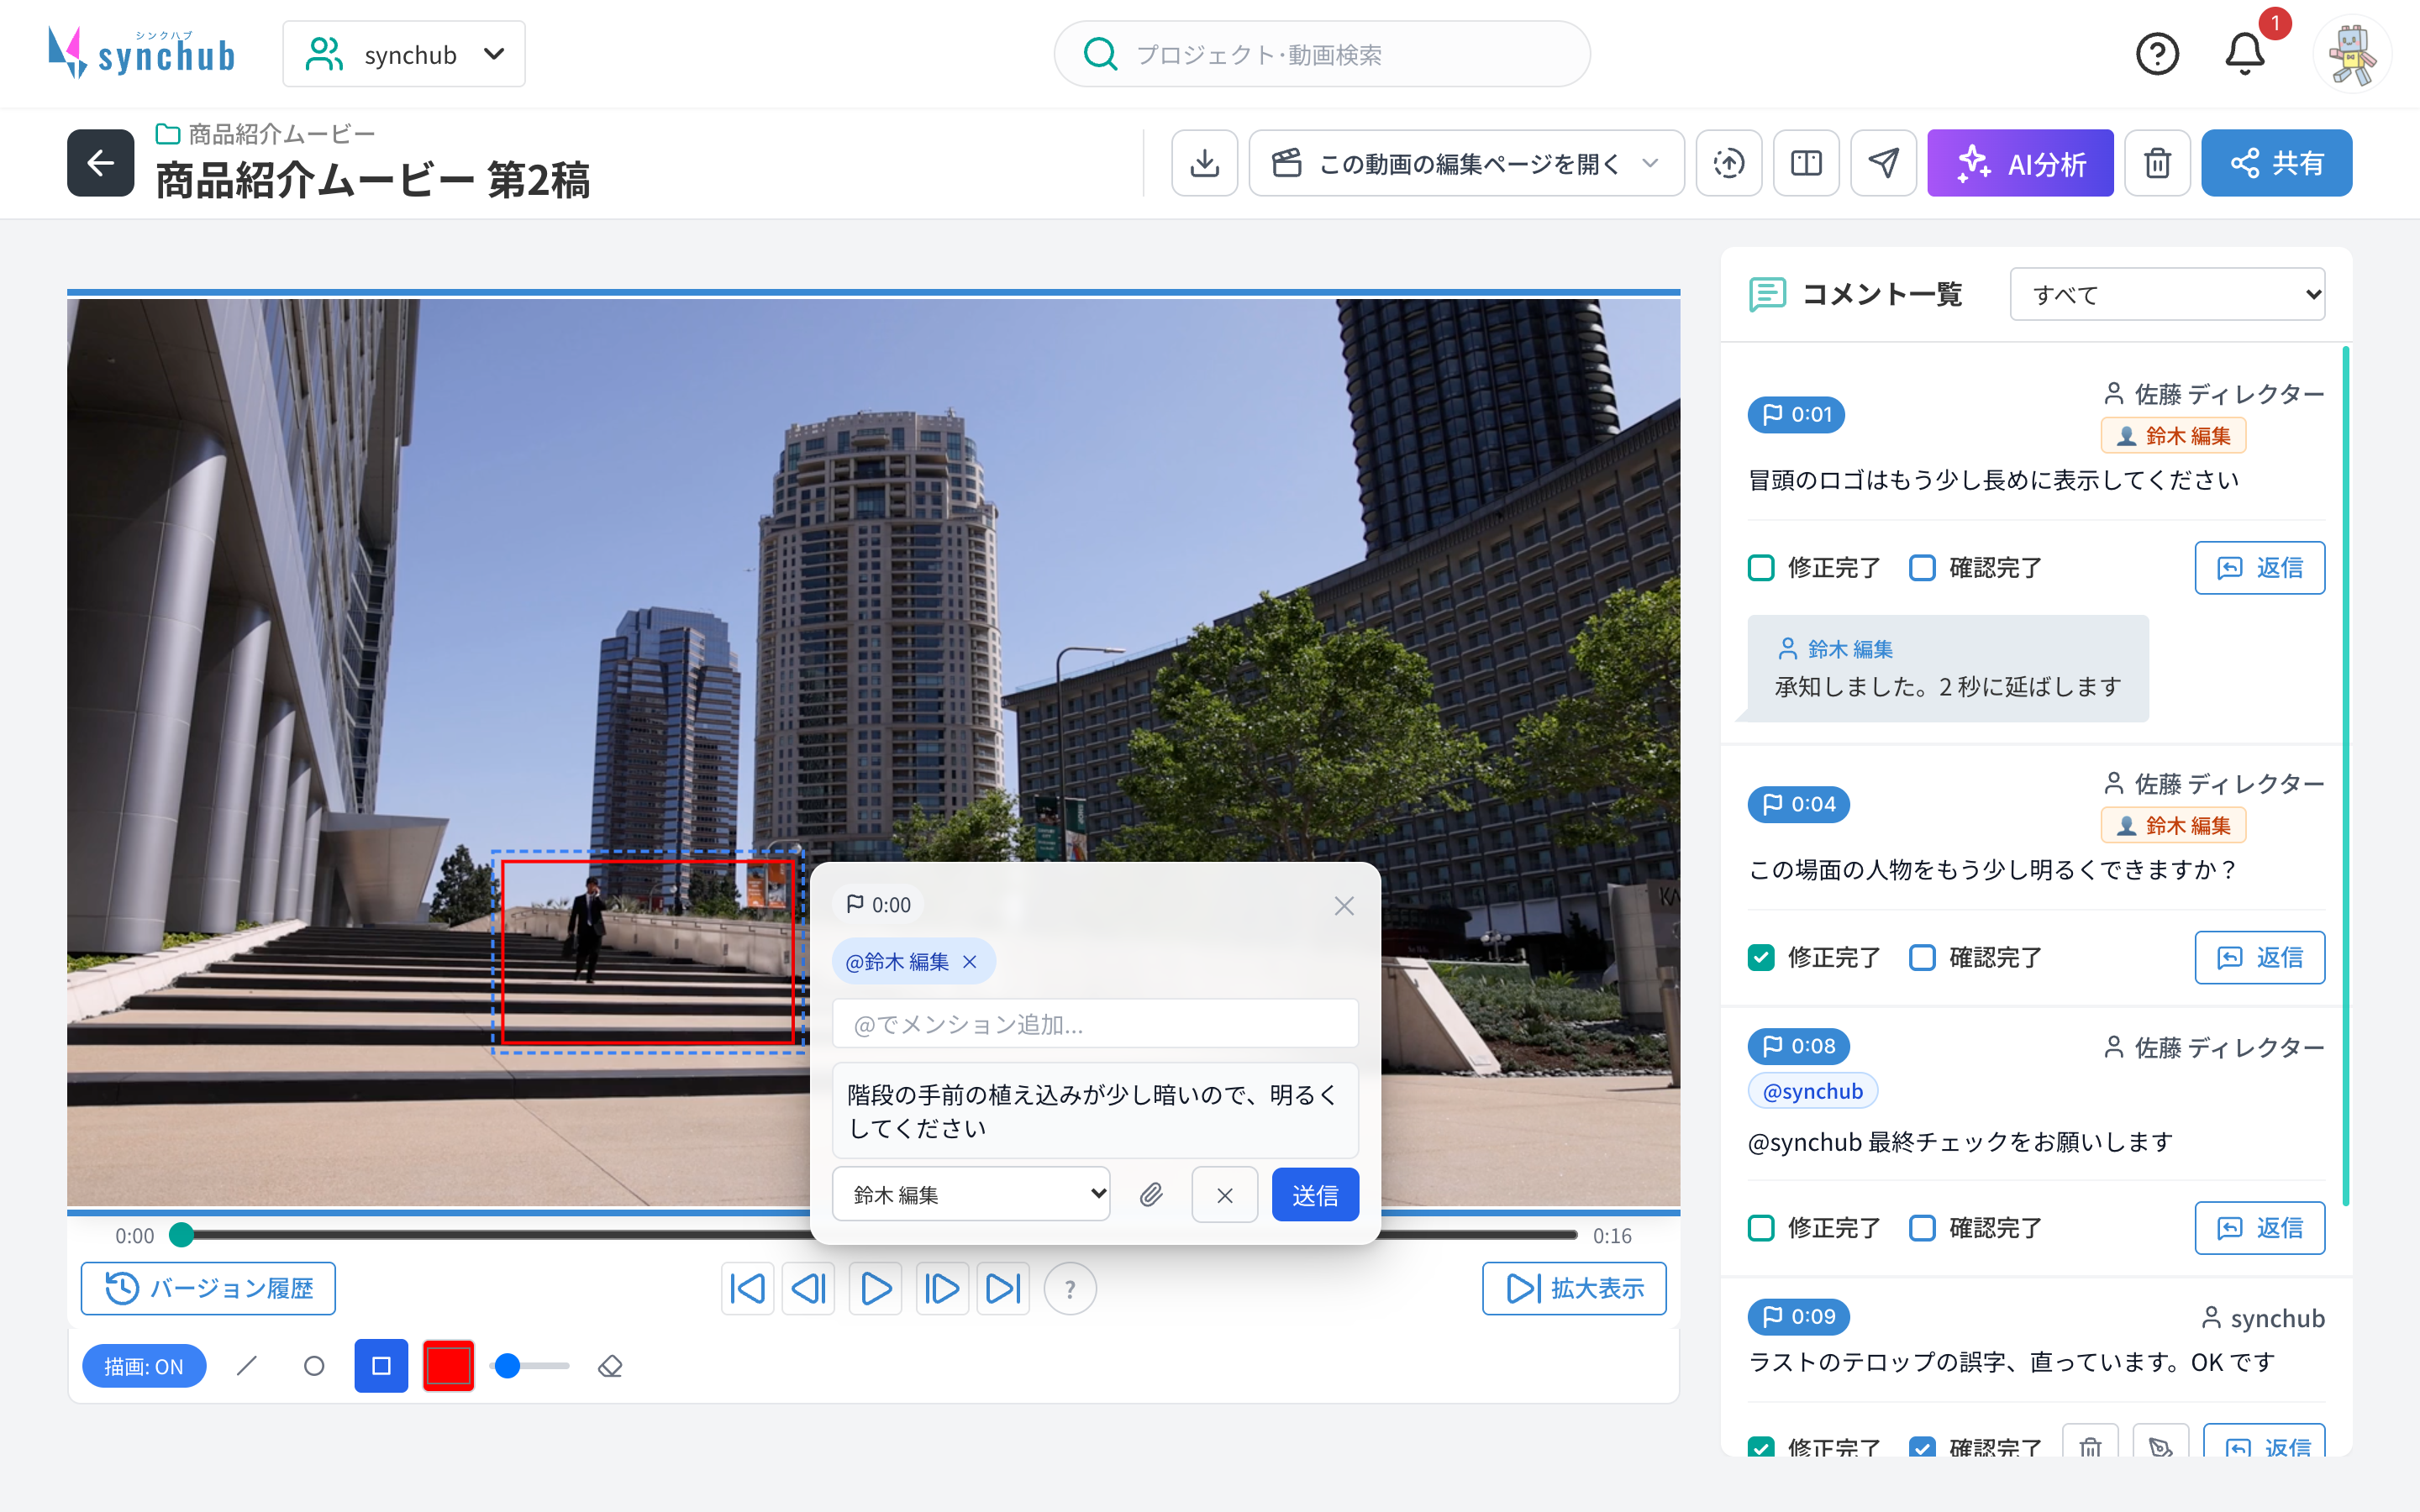Delete the video with the top toolbar trash icon

point(2157,163)
